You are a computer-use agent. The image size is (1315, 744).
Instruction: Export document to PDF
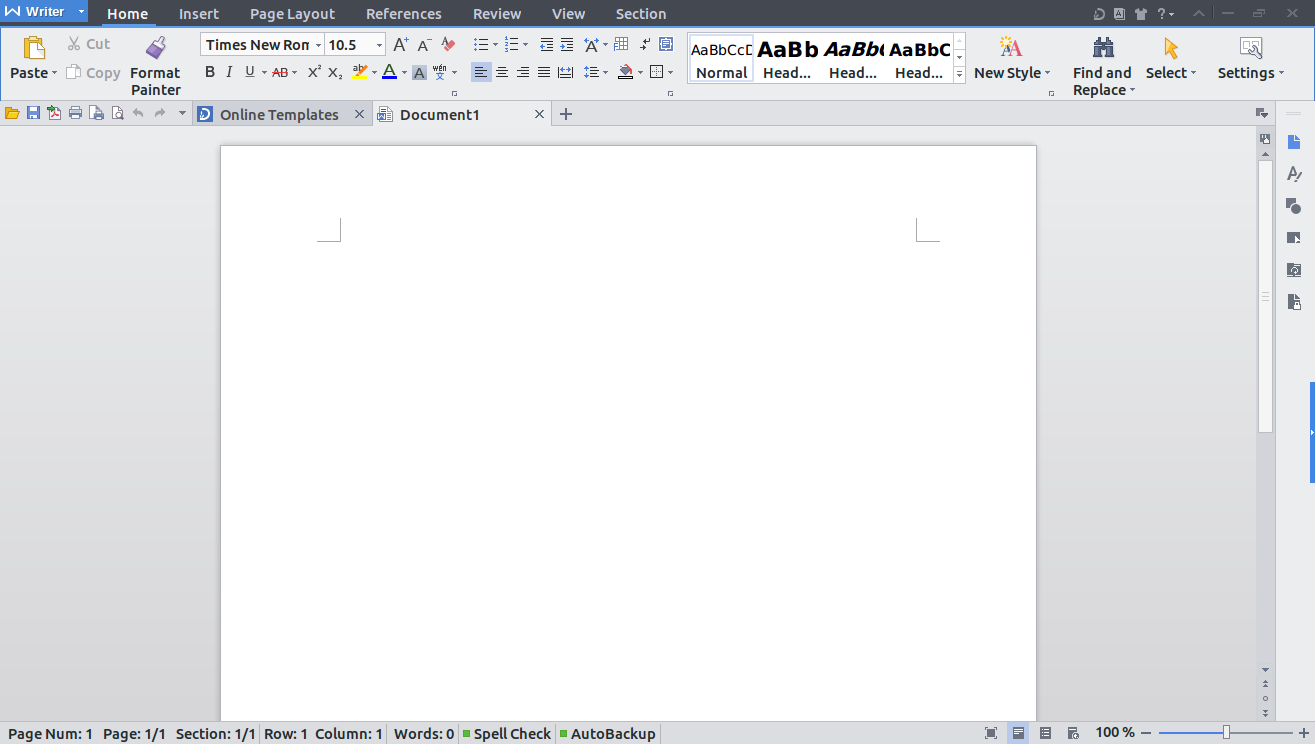(54, 114)
